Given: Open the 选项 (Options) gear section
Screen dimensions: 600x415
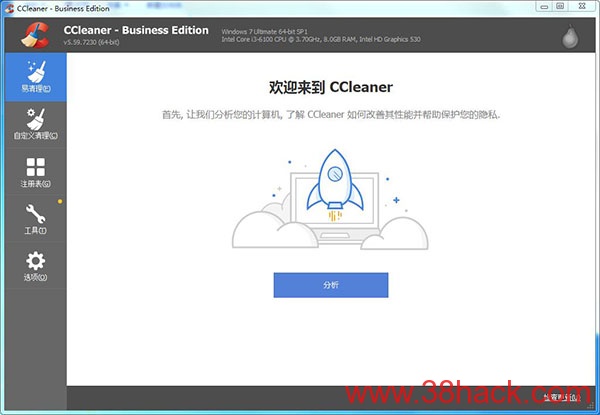Looking at the screenshot, I should click(36, 266).
